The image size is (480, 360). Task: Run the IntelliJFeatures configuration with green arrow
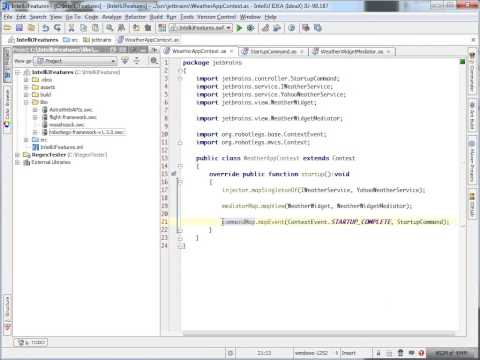point(239,28)
